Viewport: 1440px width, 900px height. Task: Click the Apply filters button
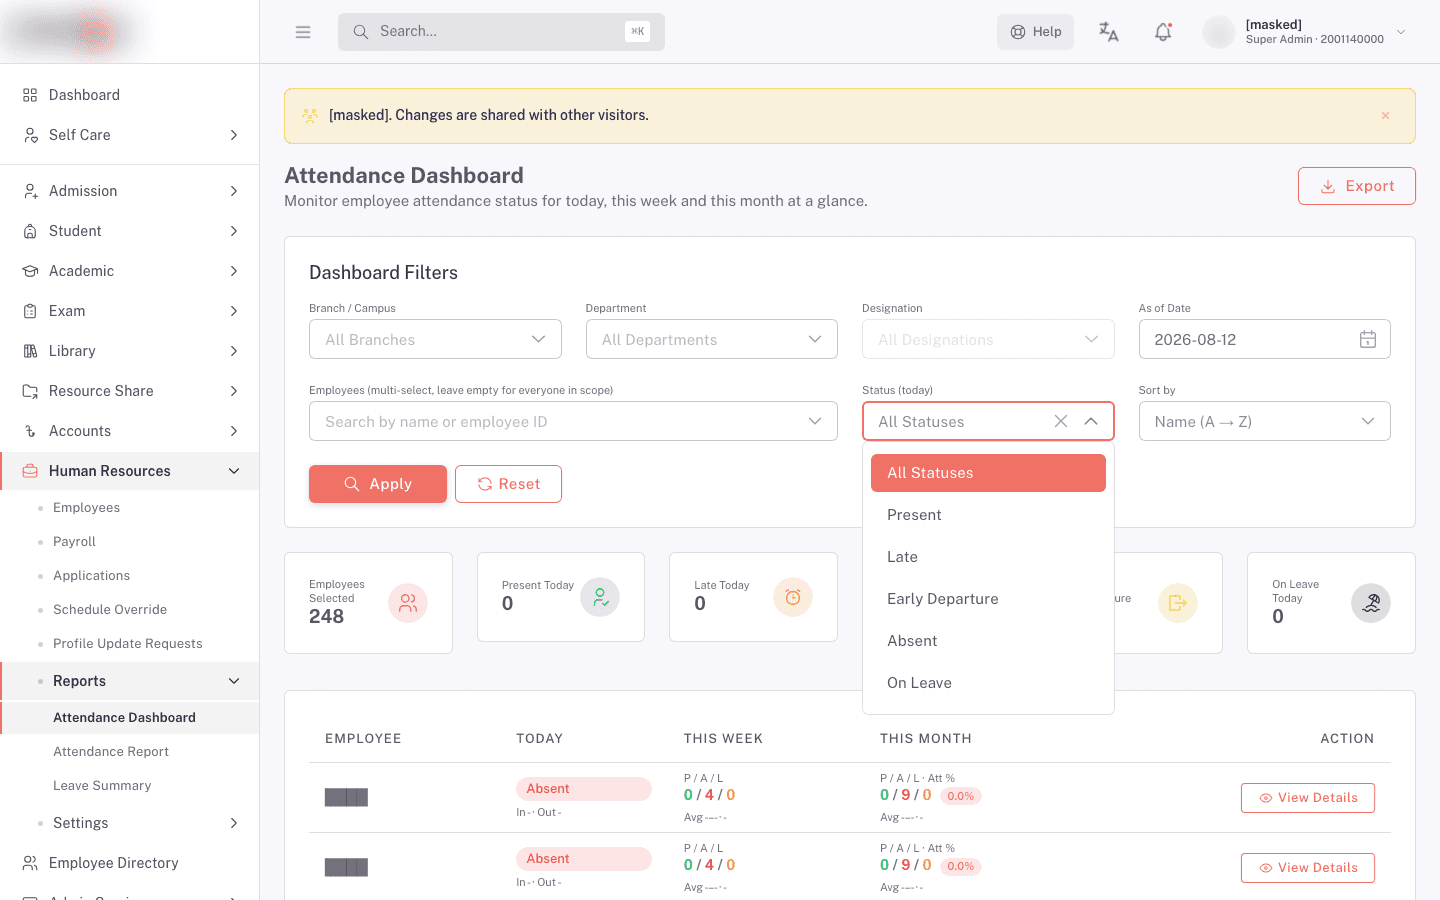[378, 484]
